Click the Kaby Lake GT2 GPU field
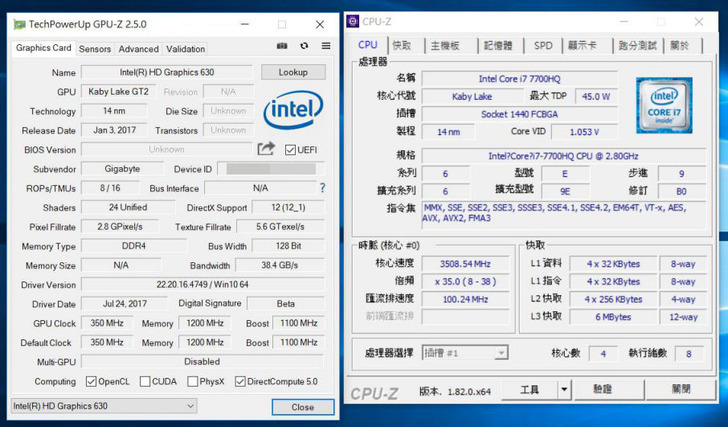Screen dimensions: 728x427 (x=118, y=91)
